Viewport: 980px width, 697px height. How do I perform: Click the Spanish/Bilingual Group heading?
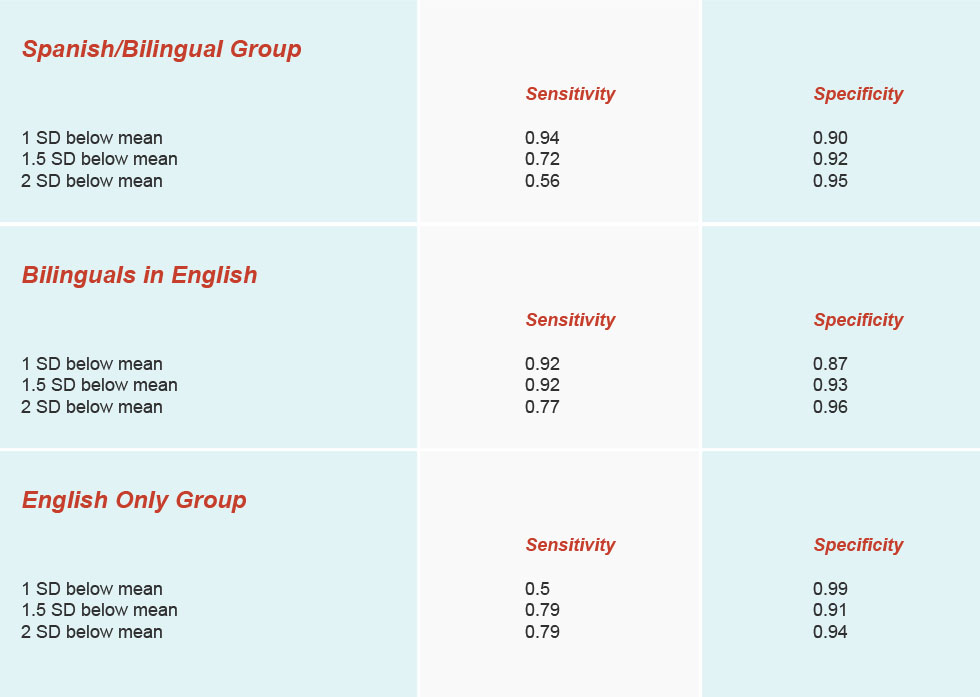point(162,49)
